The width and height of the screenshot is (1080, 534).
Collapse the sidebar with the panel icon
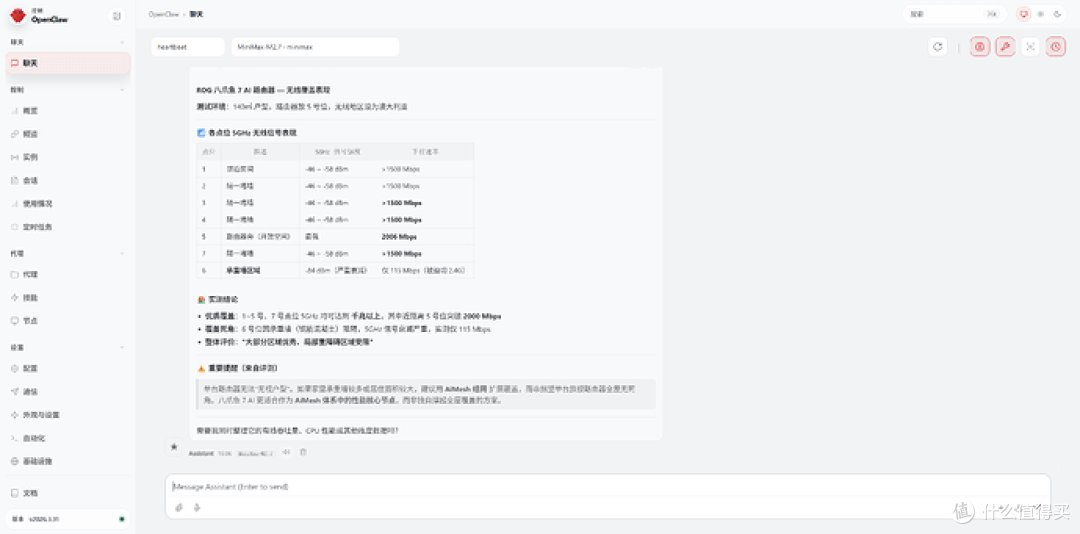(116, 16)
